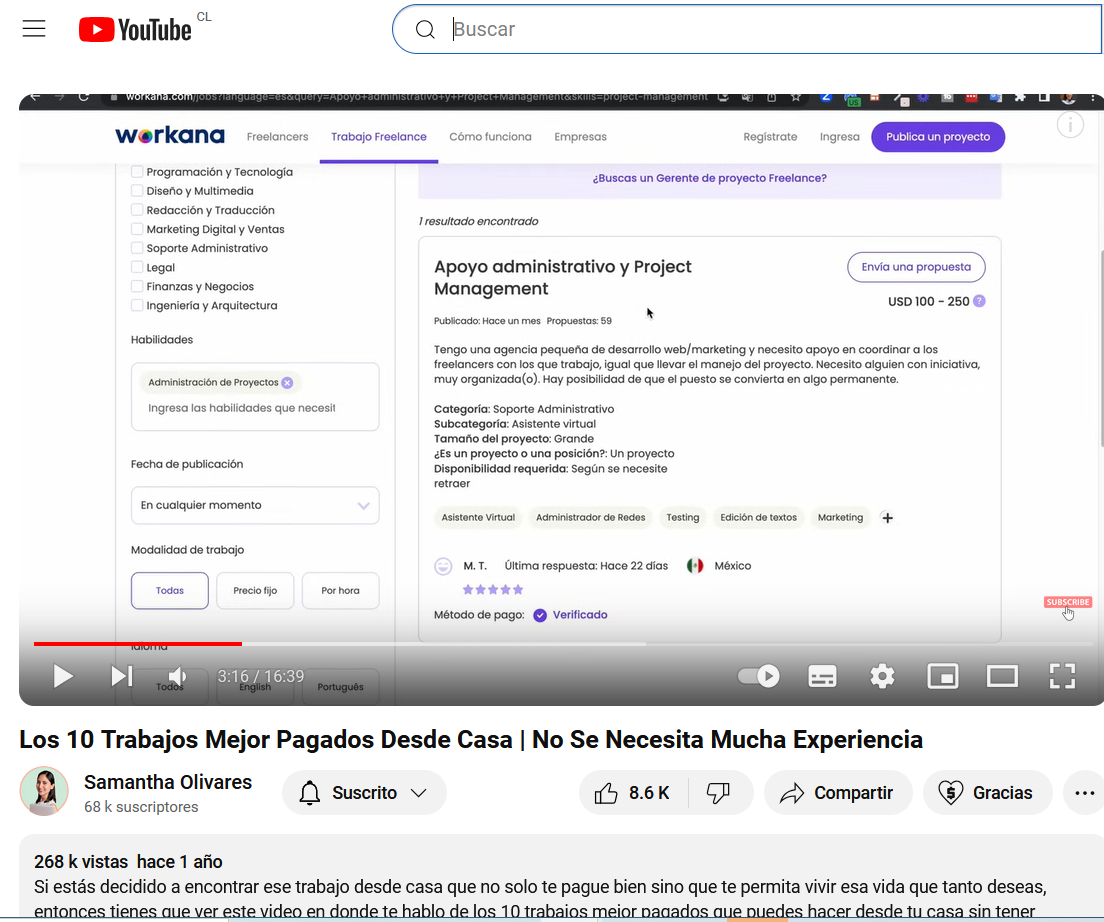
Task: Select Todas work modality option
Action: coord(170,591)
